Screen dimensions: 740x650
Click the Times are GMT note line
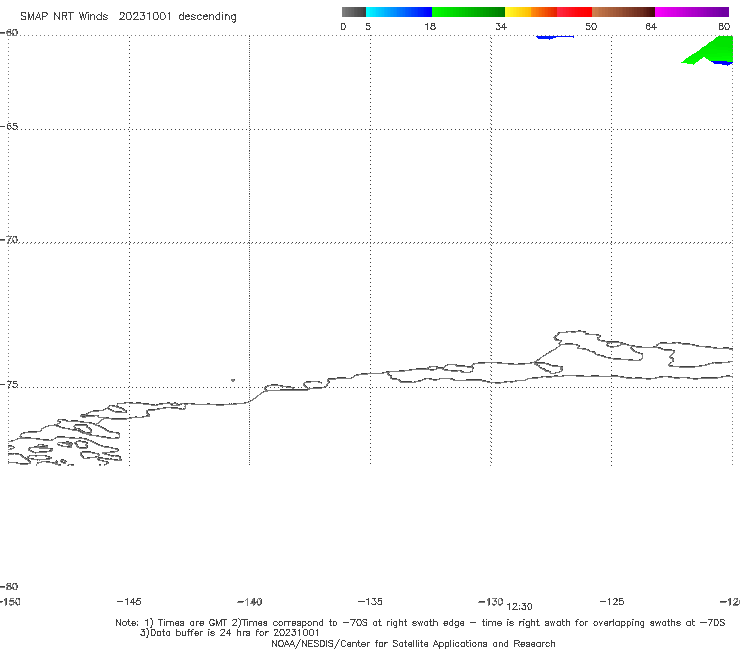pos(420,623)
